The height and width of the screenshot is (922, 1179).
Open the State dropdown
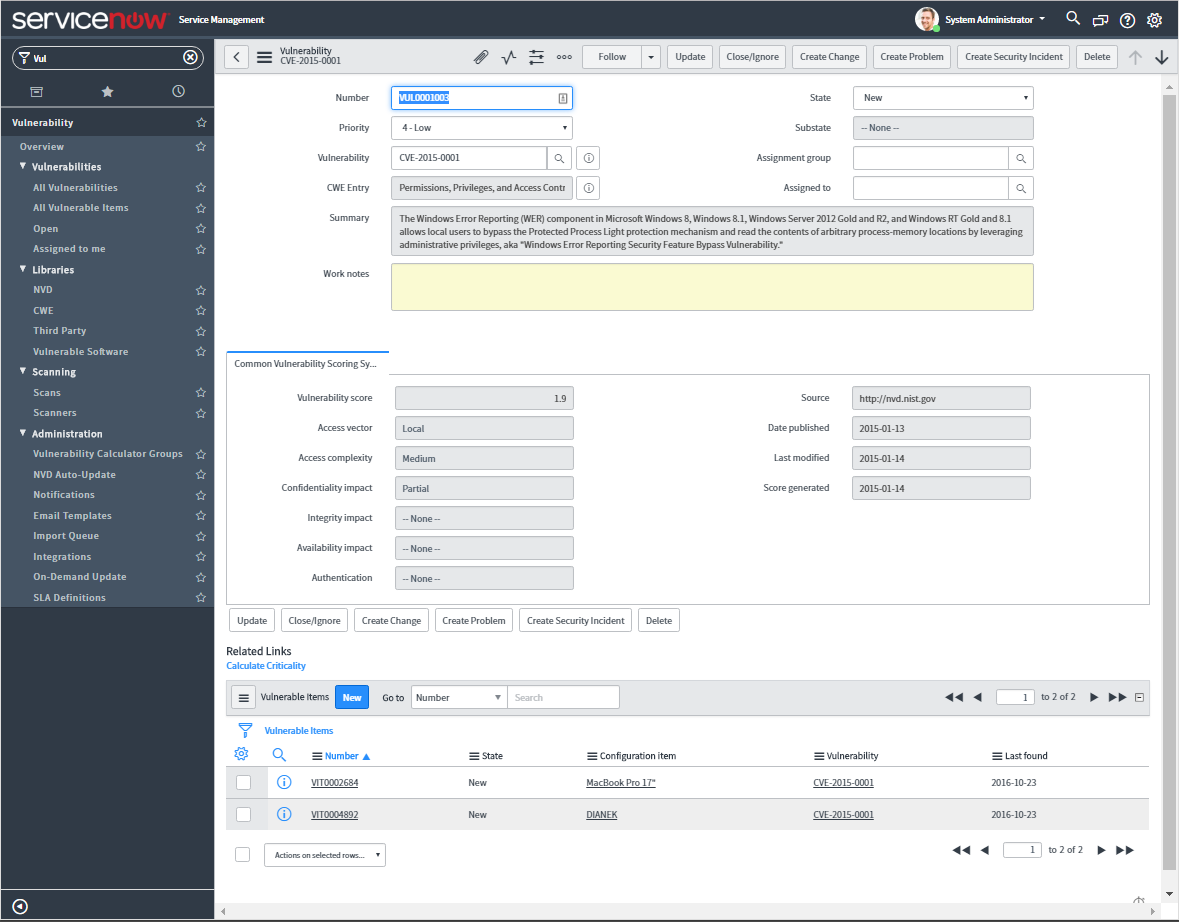943,98
